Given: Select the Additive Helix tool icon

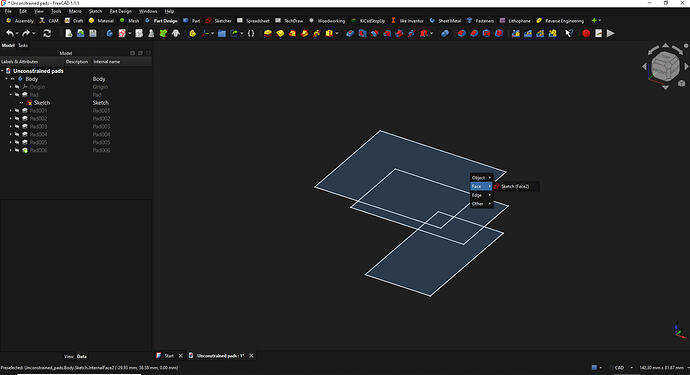Looking at the screenshot, I should [x=317, y=33].
